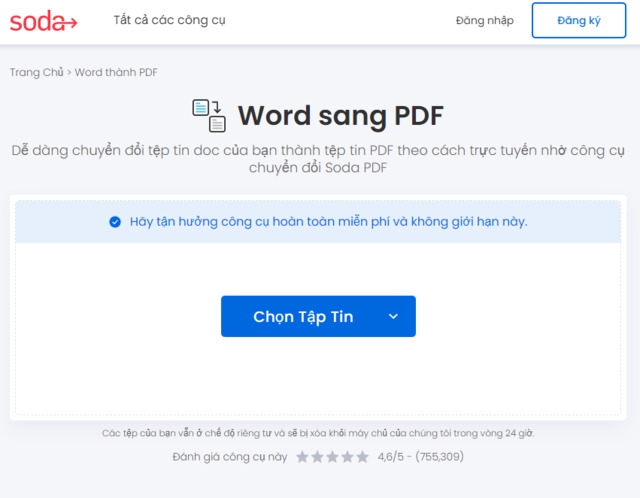Go to Trang Chủ breadcrumb

tap(36, 72)
